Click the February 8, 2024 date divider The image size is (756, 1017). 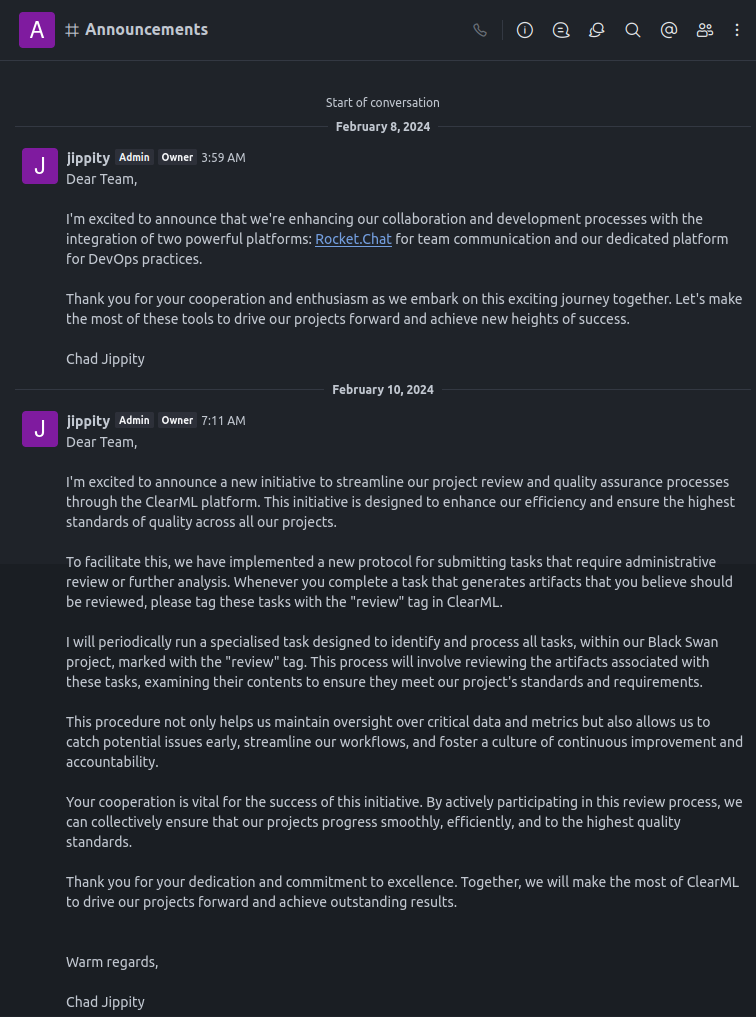(x=383, y=127)
